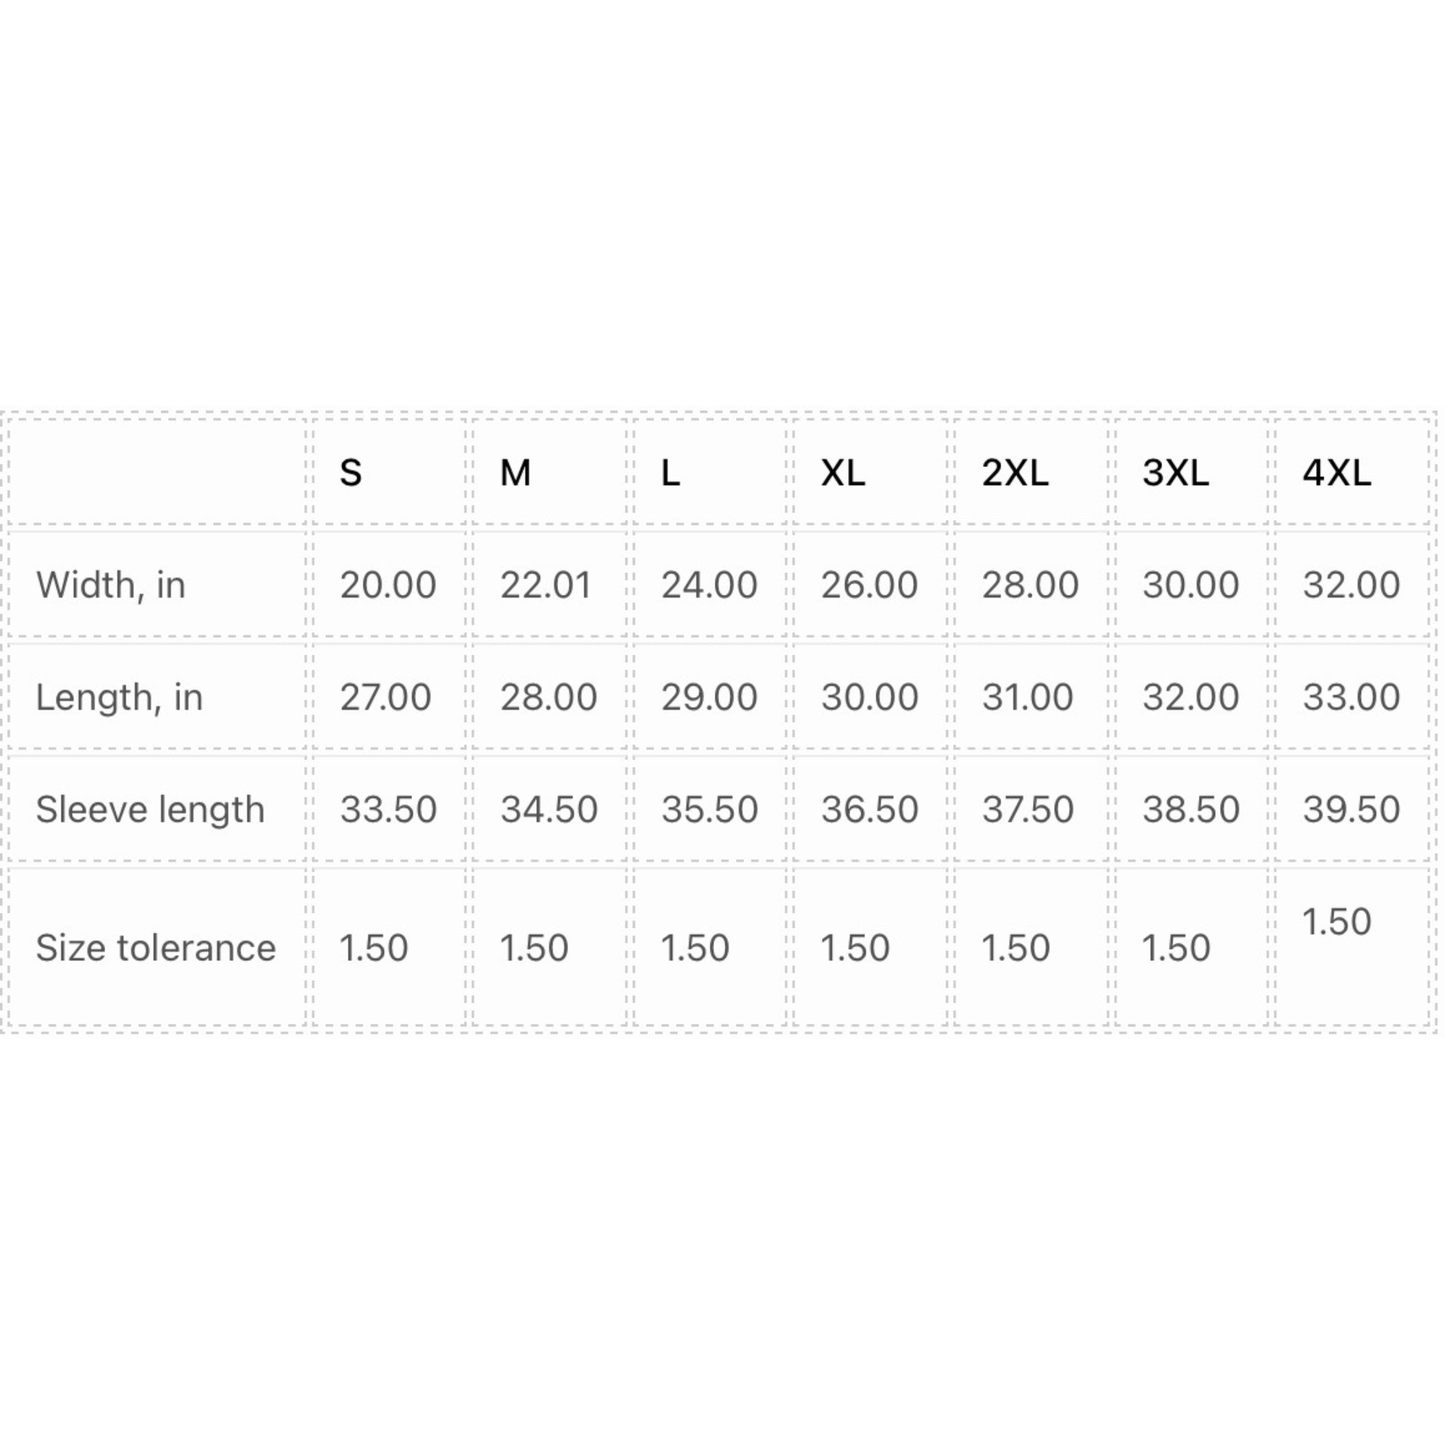The image size is (1445, 1445).
Task: Click the 'Length, in' row label
Action: pyautogui.click(x=119, y=697)
